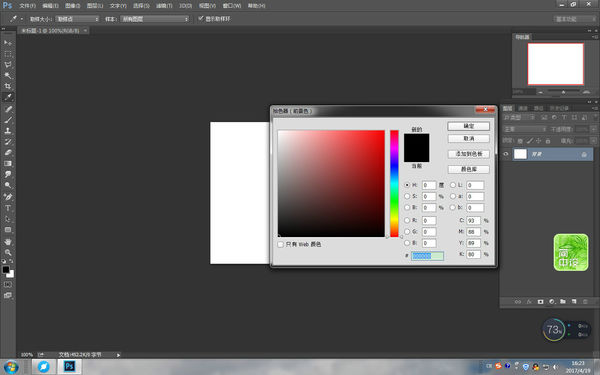Select the S (saturation) radio button
The width and height of the screenshot is (600, 375).
407,196
